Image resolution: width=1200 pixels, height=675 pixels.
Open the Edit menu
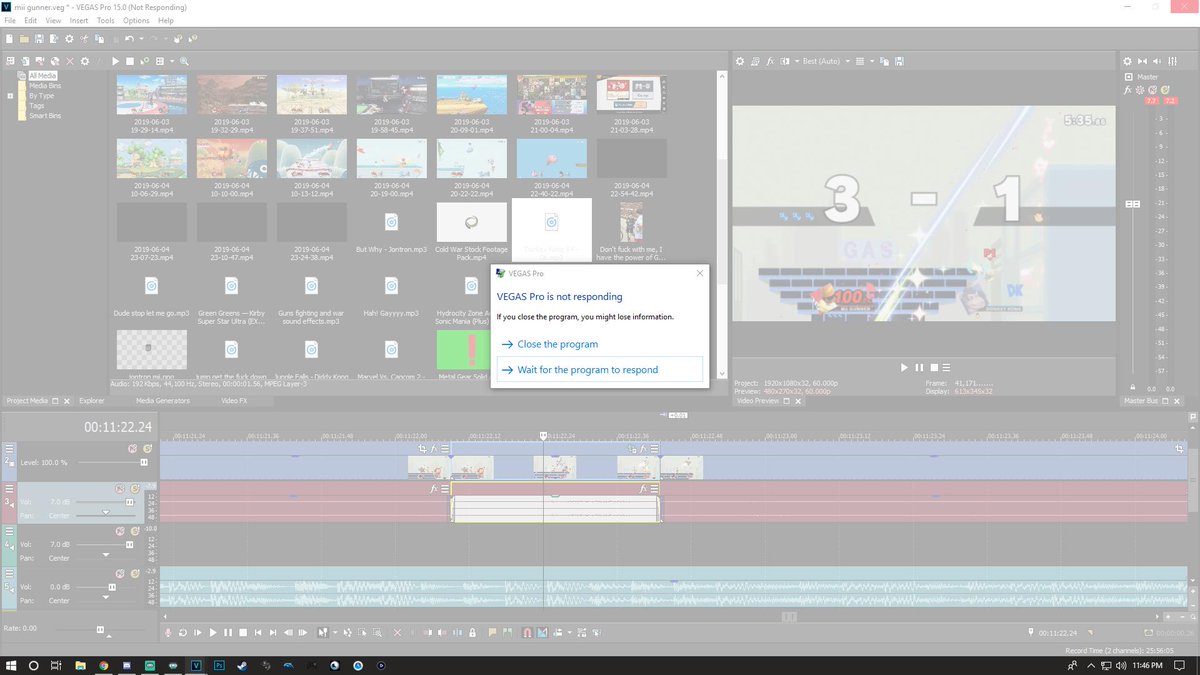(x=31, y=20)
